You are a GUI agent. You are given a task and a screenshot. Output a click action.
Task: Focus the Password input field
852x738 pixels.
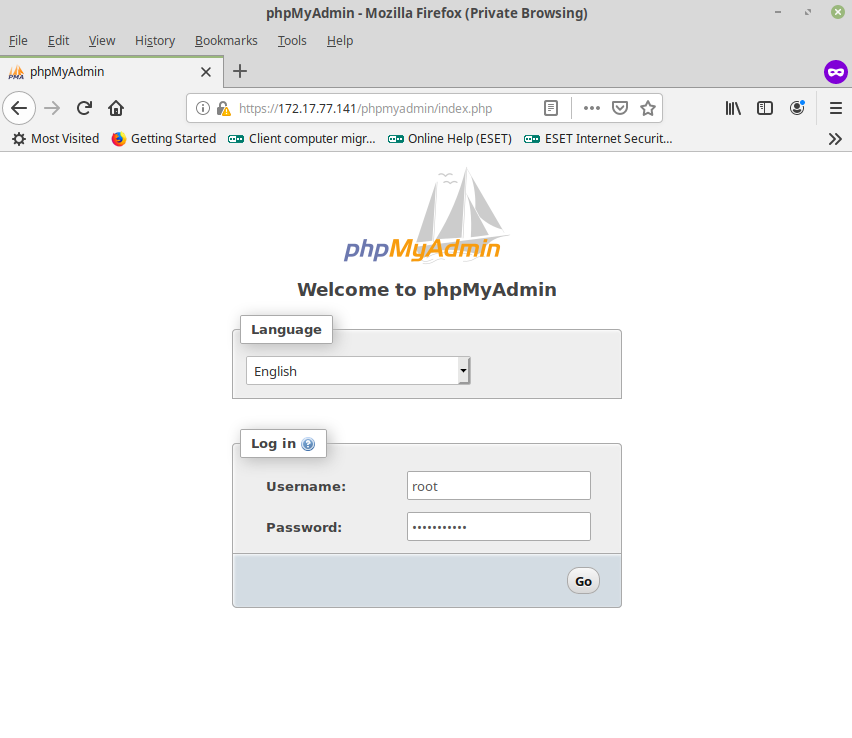click(499, 527)
